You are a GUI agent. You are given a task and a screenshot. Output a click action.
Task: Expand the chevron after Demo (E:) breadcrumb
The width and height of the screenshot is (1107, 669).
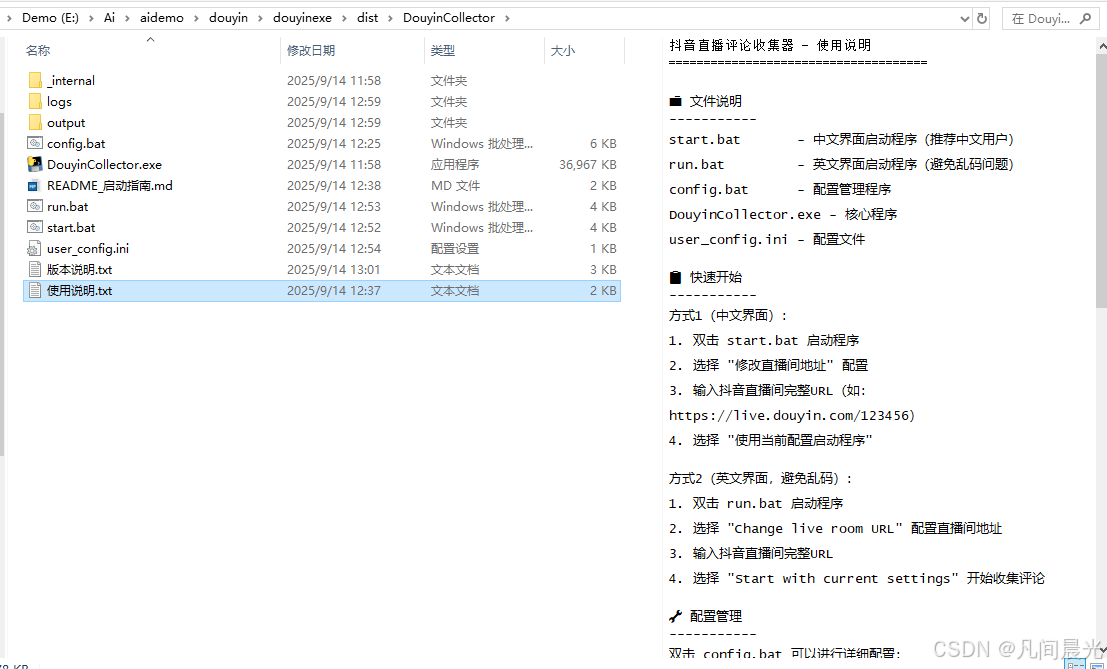click(92, 18)
